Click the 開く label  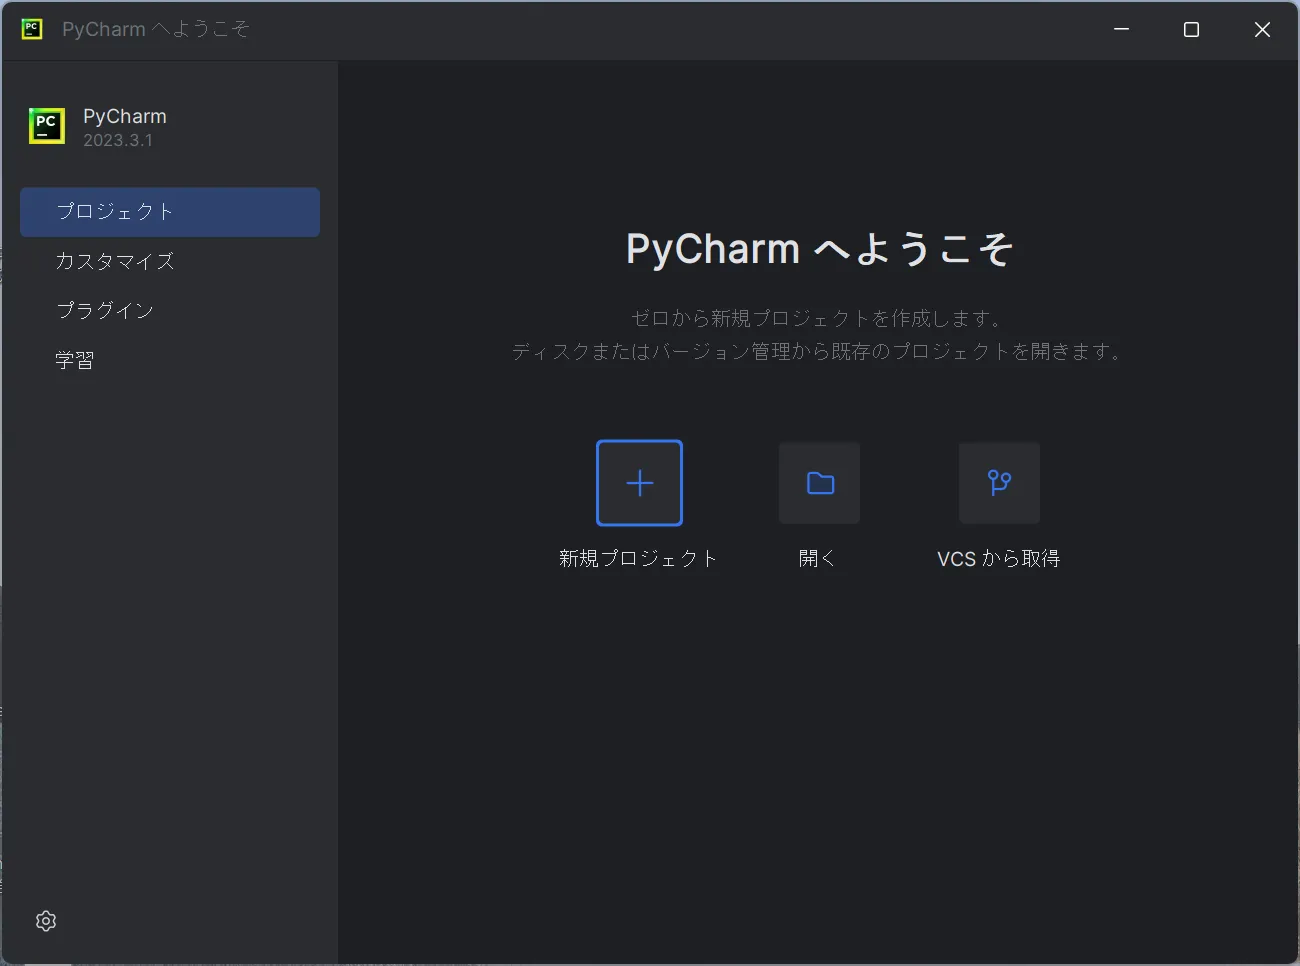[818, 558]
